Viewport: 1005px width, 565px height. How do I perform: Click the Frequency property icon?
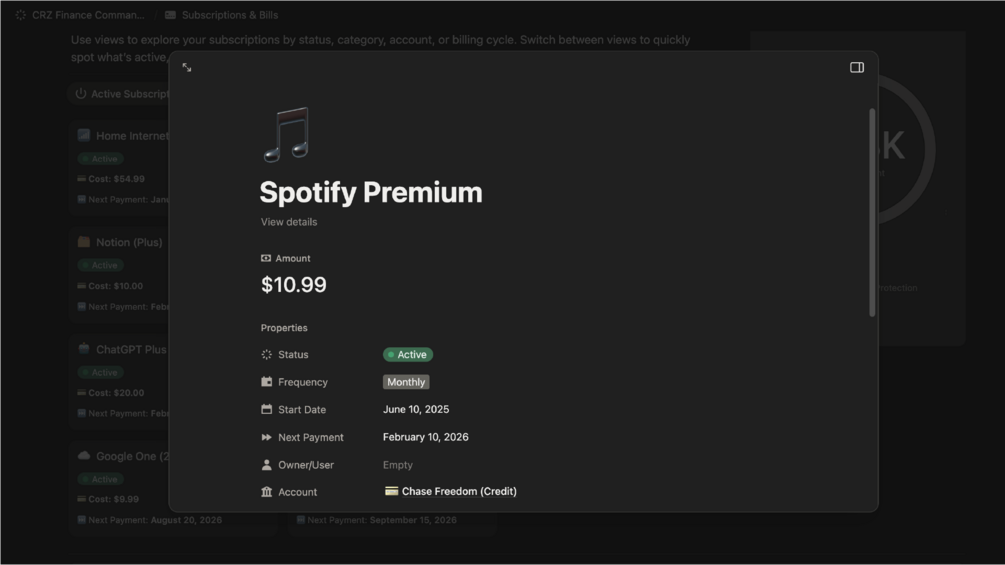(267, 382)
